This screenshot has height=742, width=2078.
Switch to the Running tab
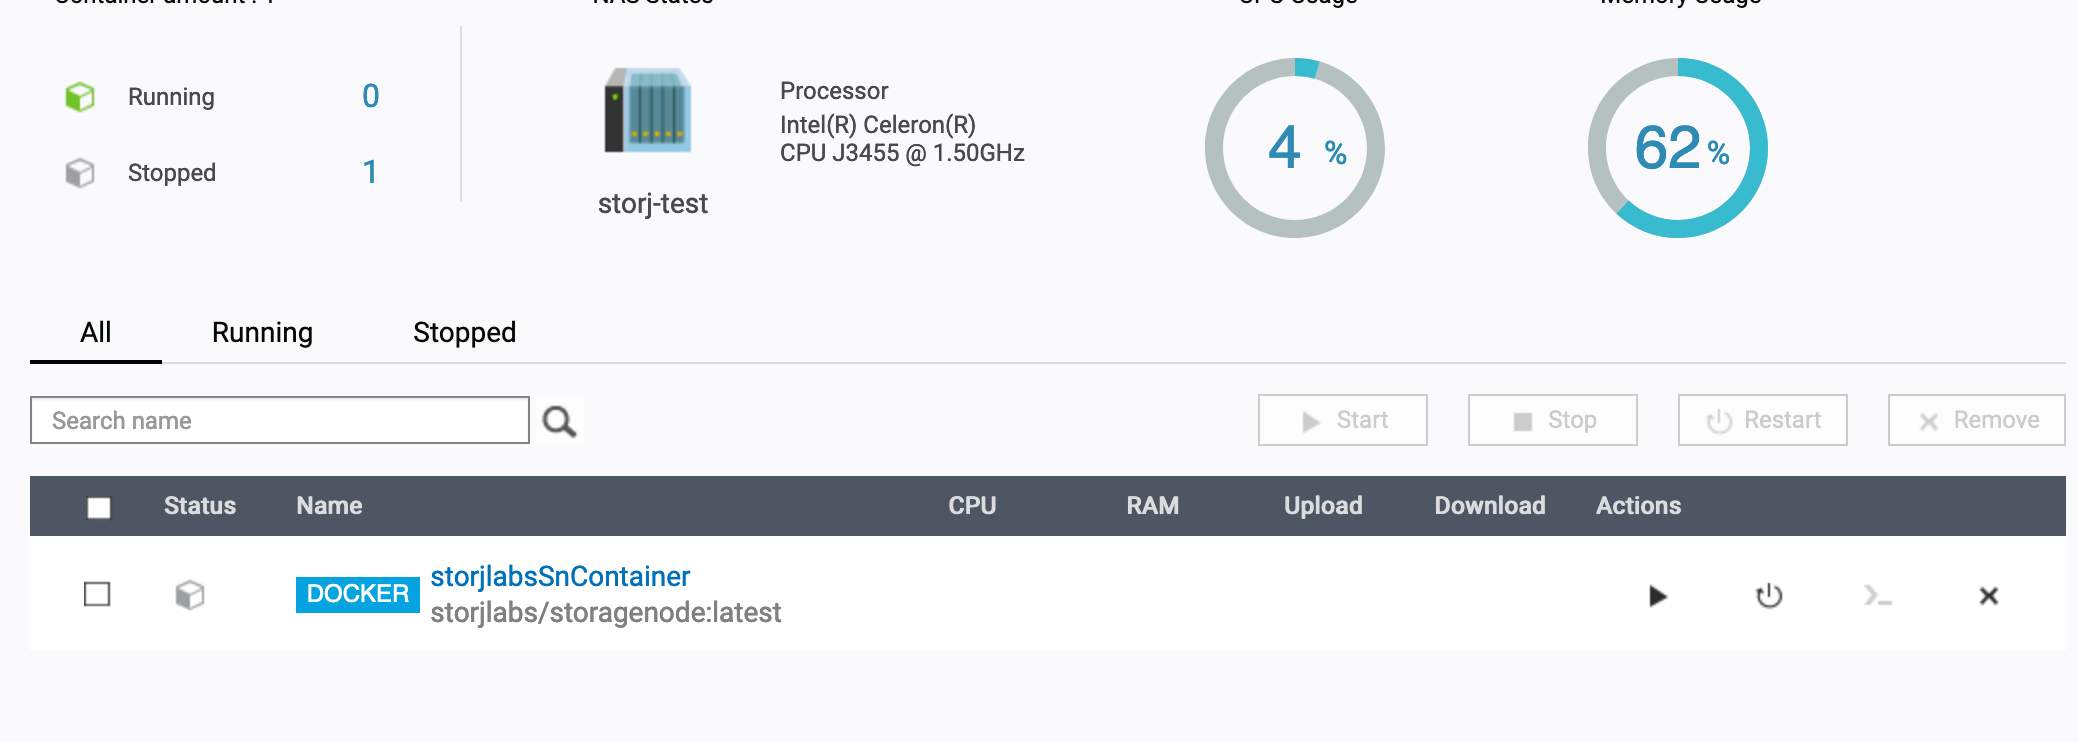click(x=262, y=333)
